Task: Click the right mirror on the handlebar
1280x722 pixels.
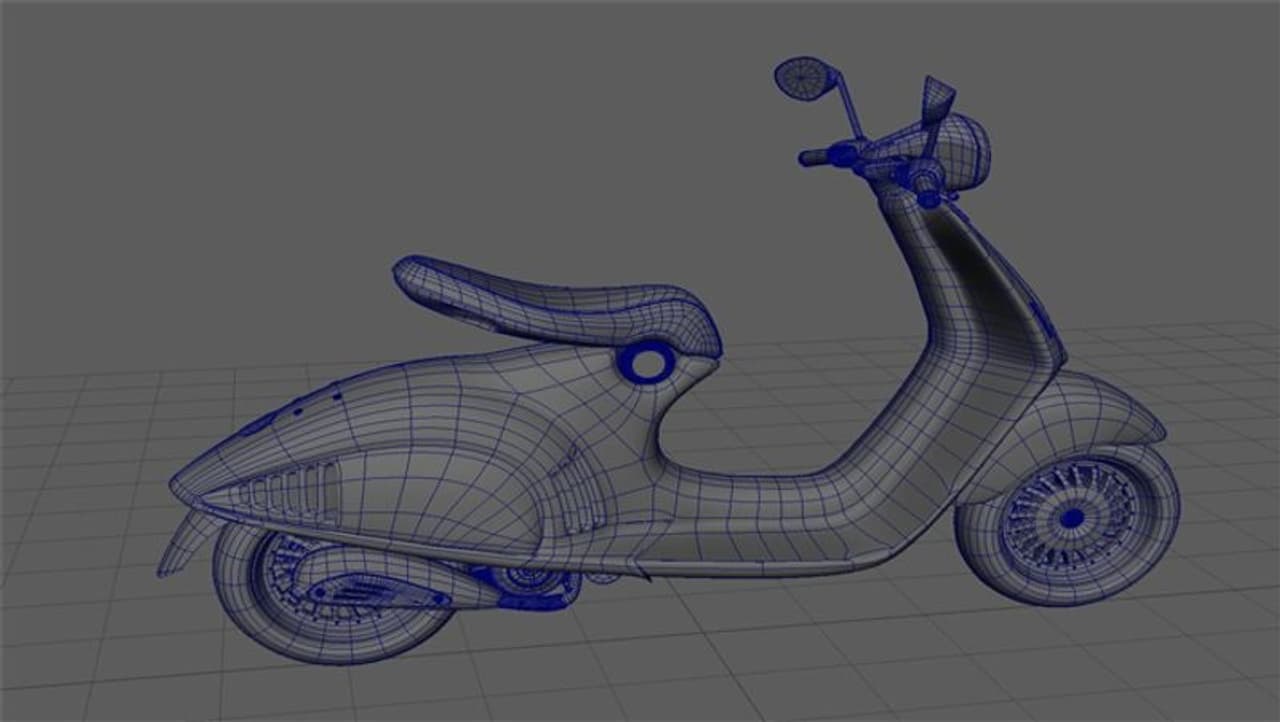Action: pyautogui.click(x=937, y=100)
